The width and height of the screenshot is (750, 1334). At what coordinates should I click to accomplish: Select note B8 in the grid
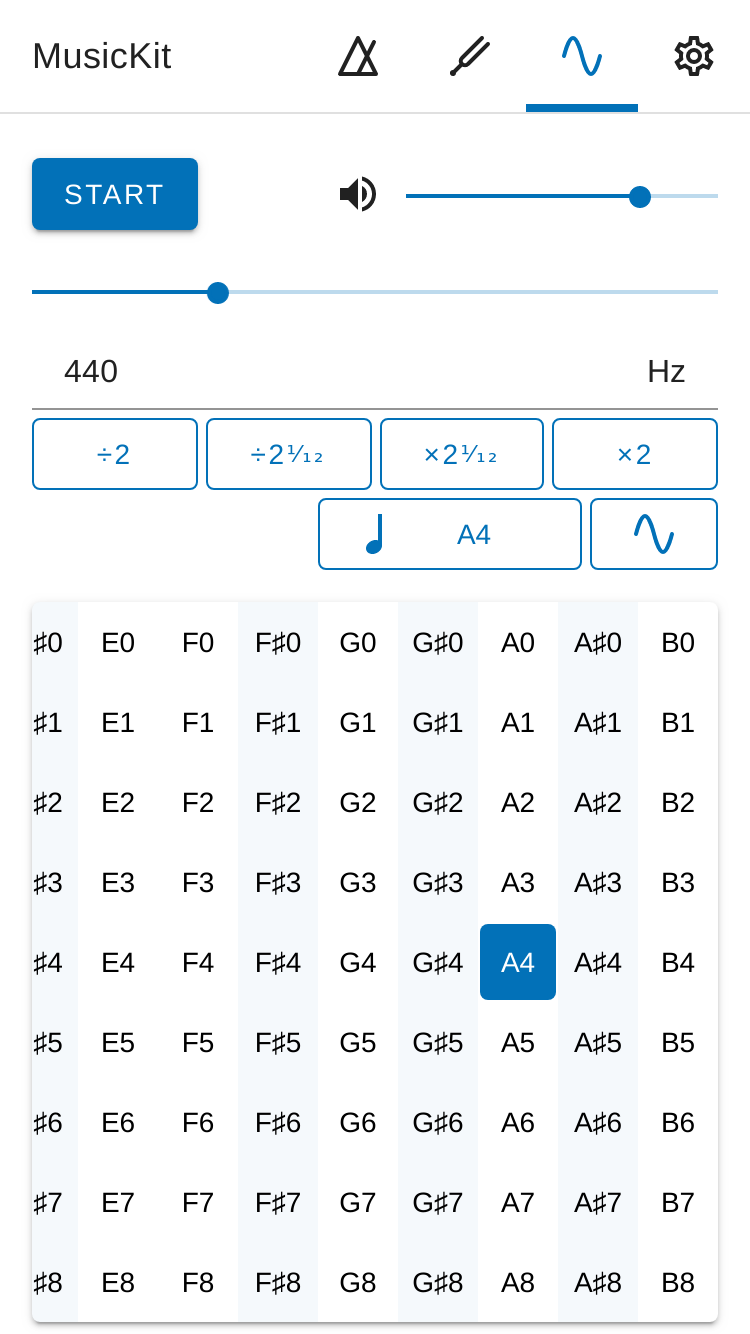pyautogui.click(x=678, y=1282)
